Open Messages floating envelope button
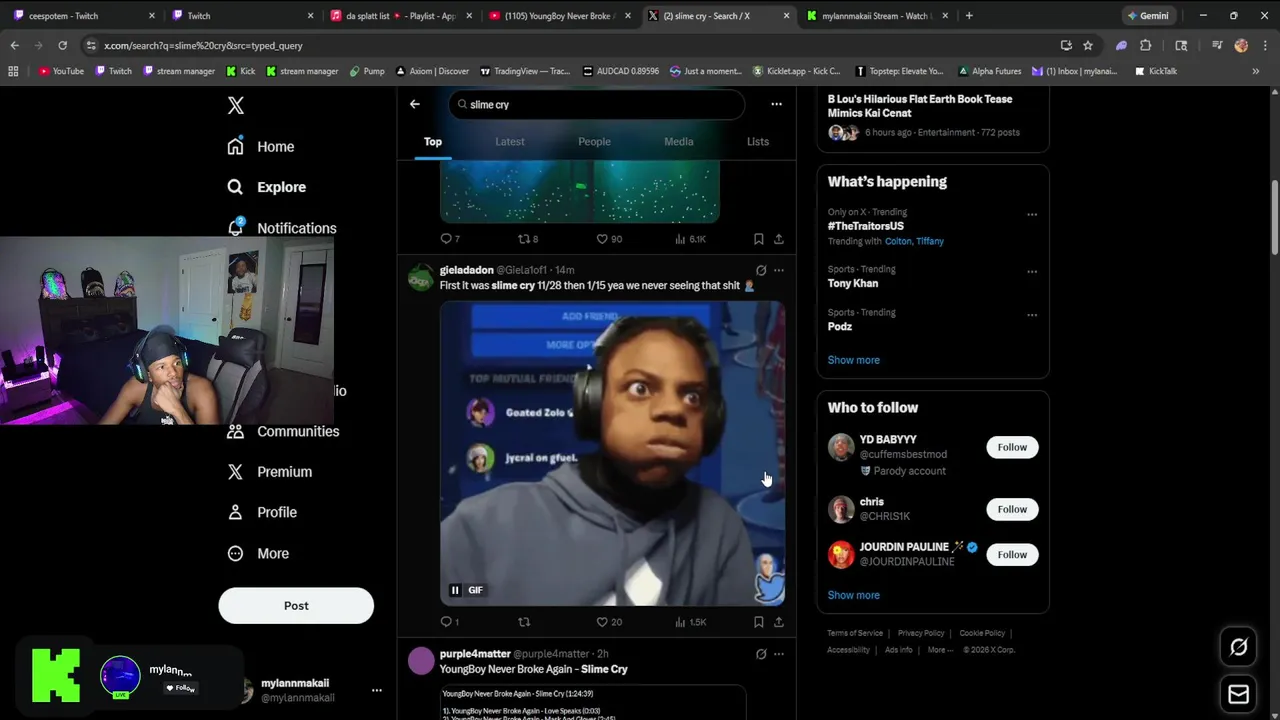This screenshot has width=1280, height=720. [x=1238, y=694]
